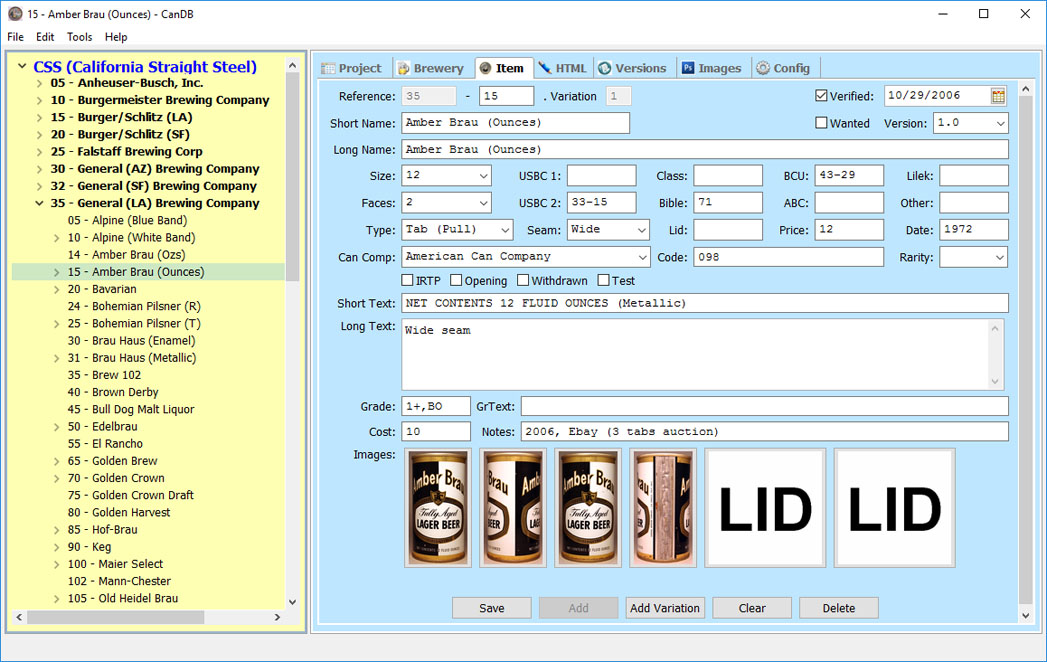1047x662 pixels.
Task: Open the fourth can seam image thumbnail
Action: click(664, 508)
